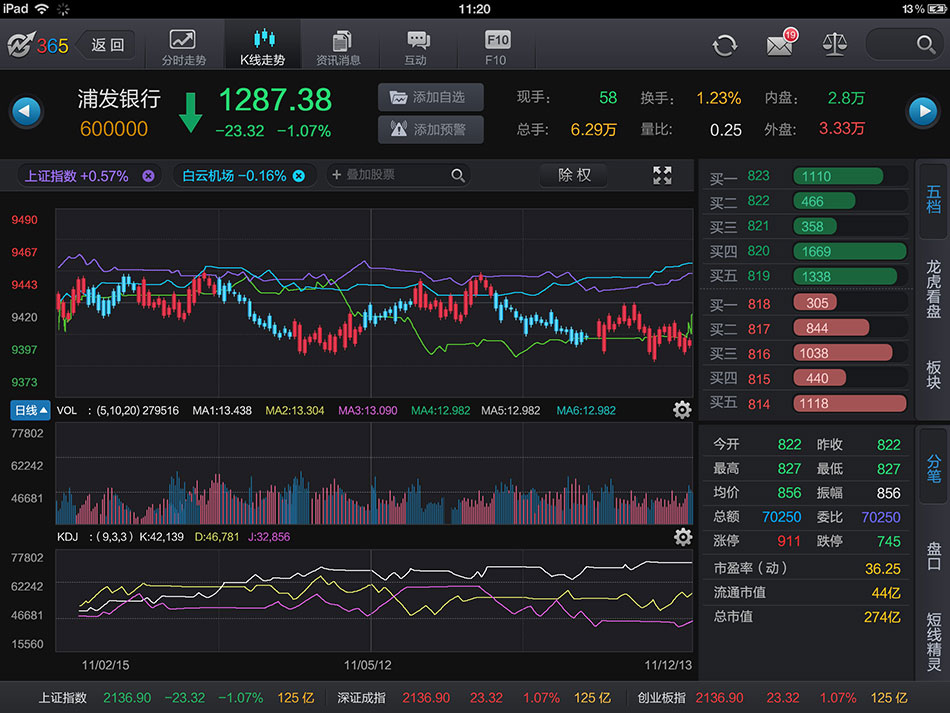Click the 1118 volume bar at 814
The image size is (950, 713).
pyautogui.click(x=850, y=403)
